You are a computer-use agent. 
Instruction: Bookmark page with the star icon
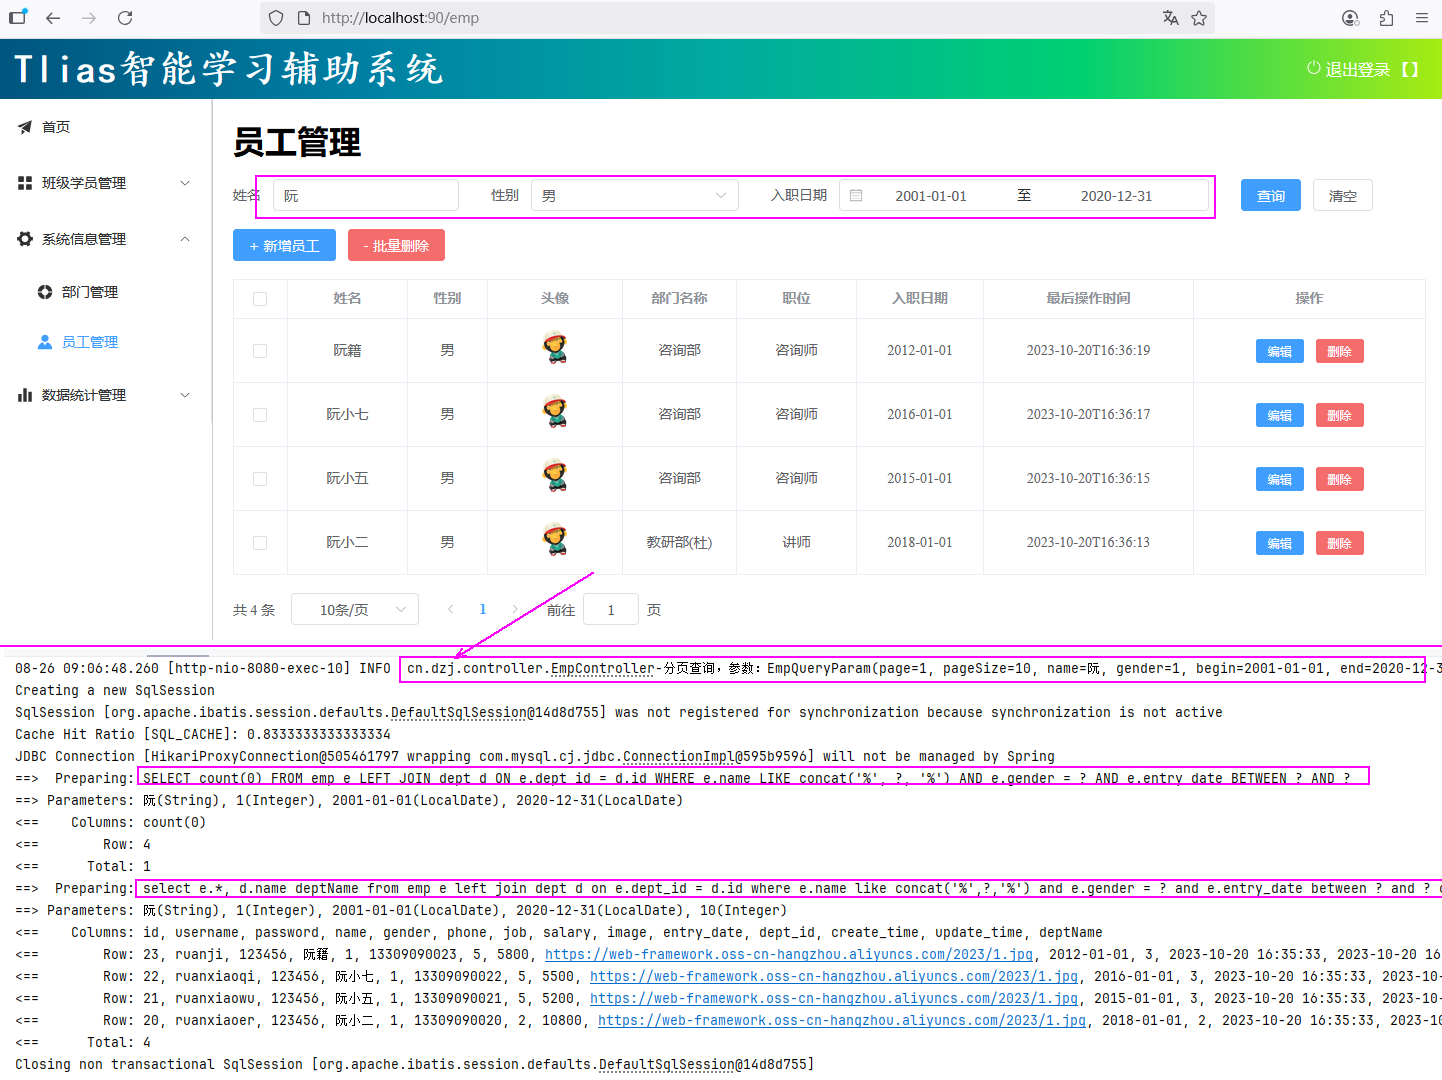1199,18
